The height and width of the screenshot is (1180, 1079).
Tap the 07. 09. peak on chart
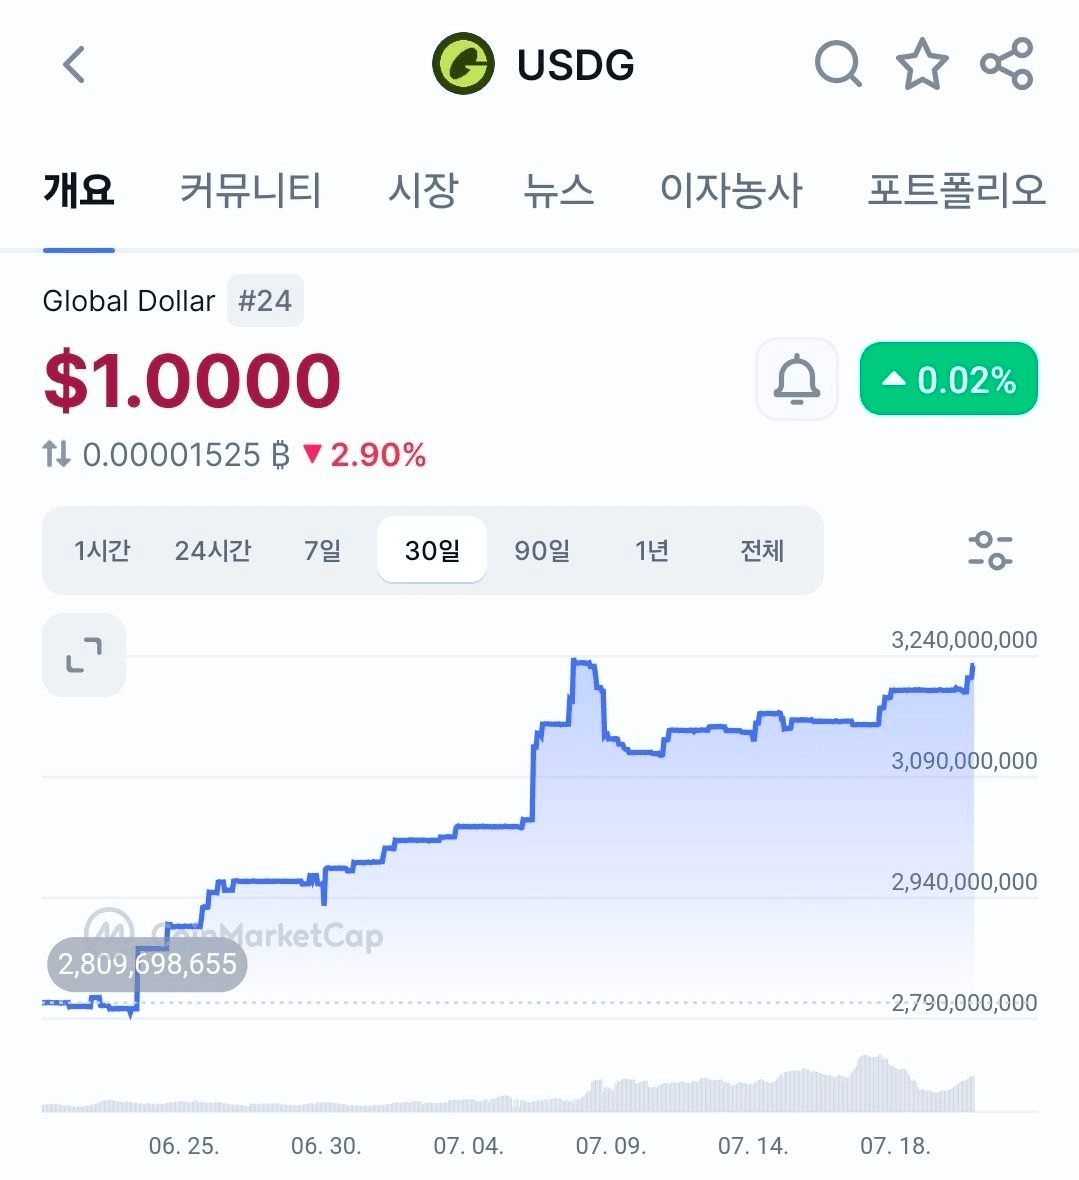pos(584,662)
